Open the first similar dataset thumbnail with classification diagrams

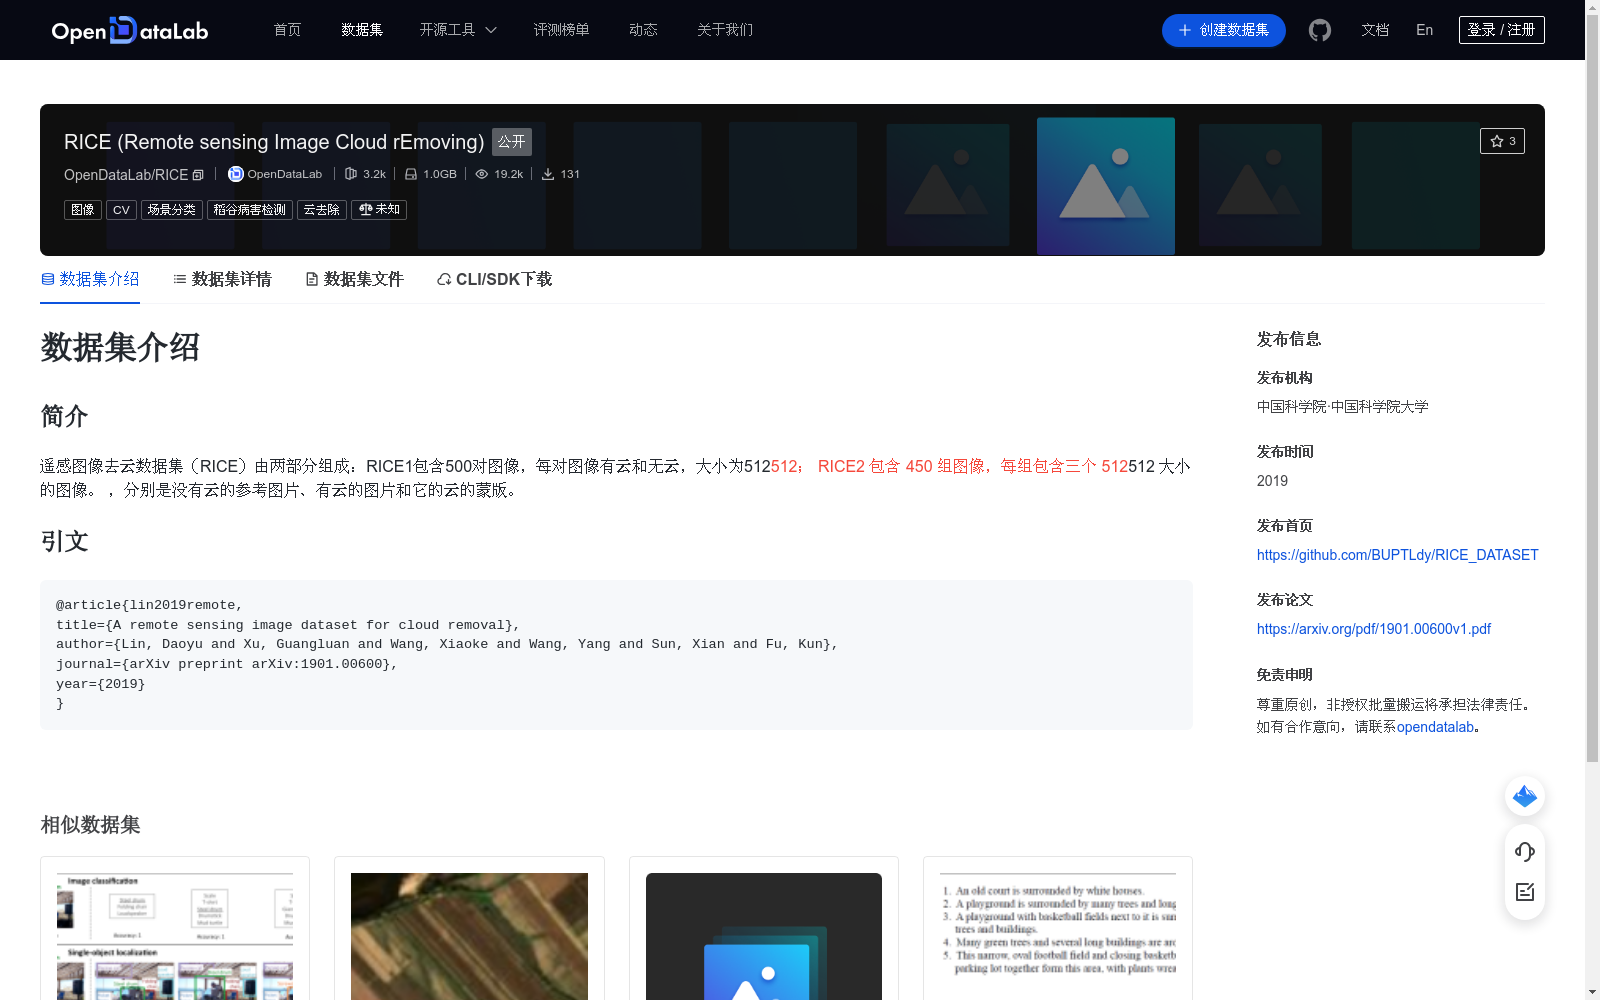pos(175,935)
